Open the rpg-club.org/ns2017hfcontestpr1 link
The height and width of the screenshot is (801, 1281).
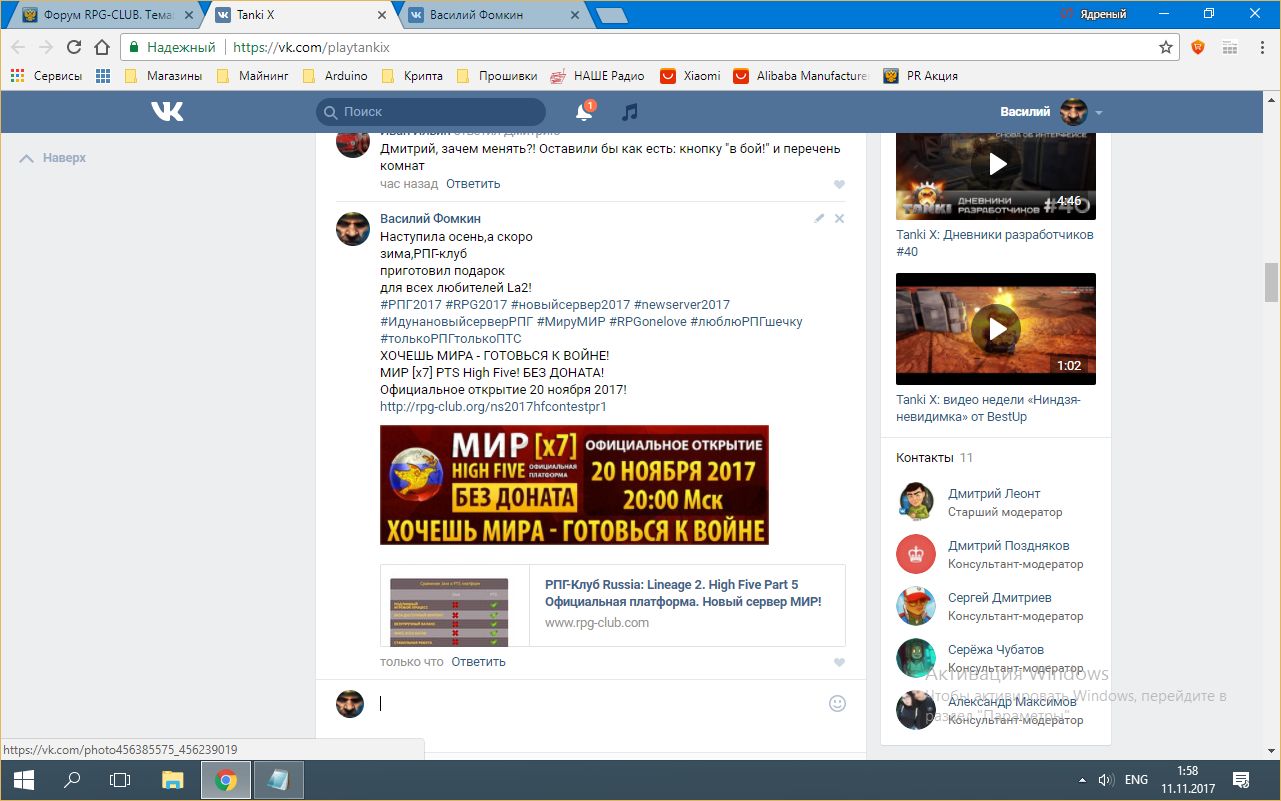[x=493, y=407]
